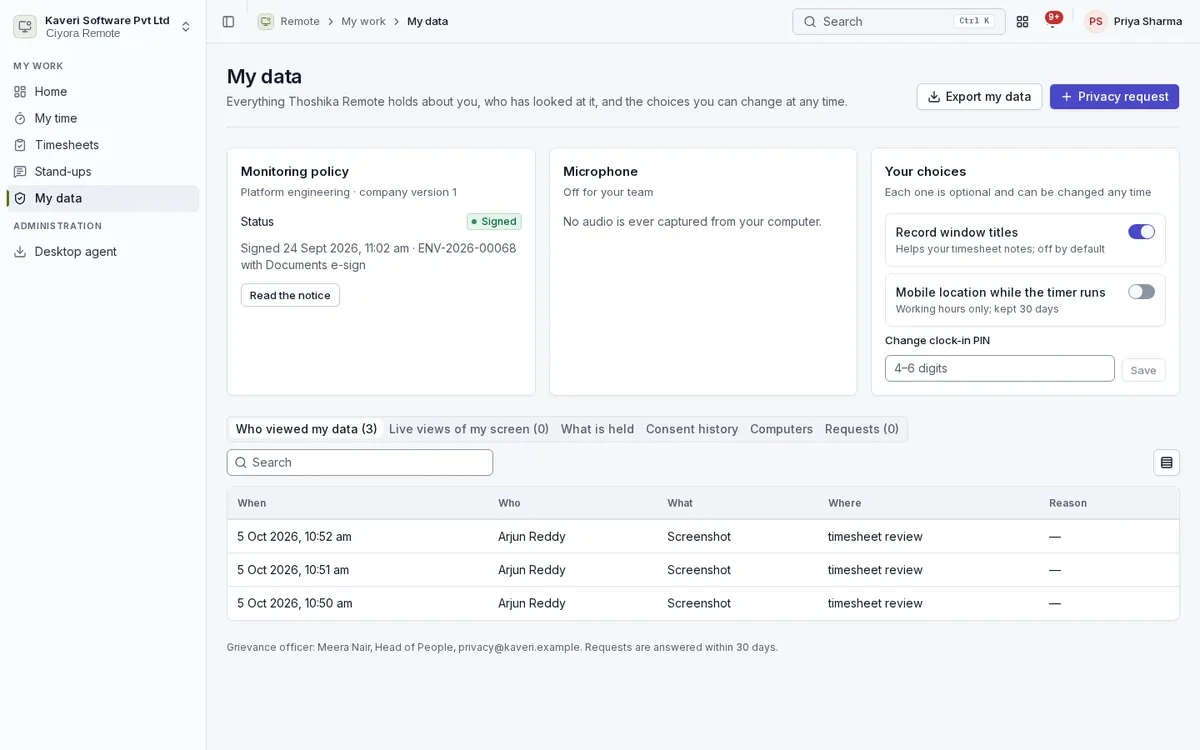Click the Ctrl K shortcut hint
Viewport: 1200px width, 750px height.
(x=974, y=21)
